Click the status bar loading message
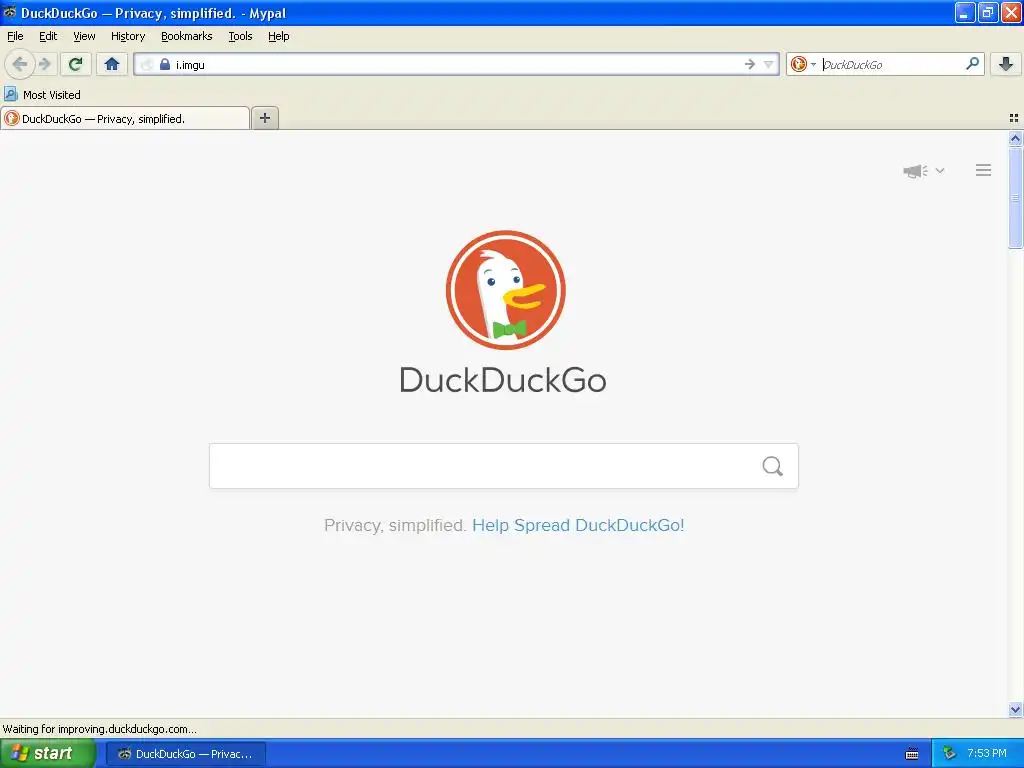This screenshot has width=1024, height=768. [99, 729]
